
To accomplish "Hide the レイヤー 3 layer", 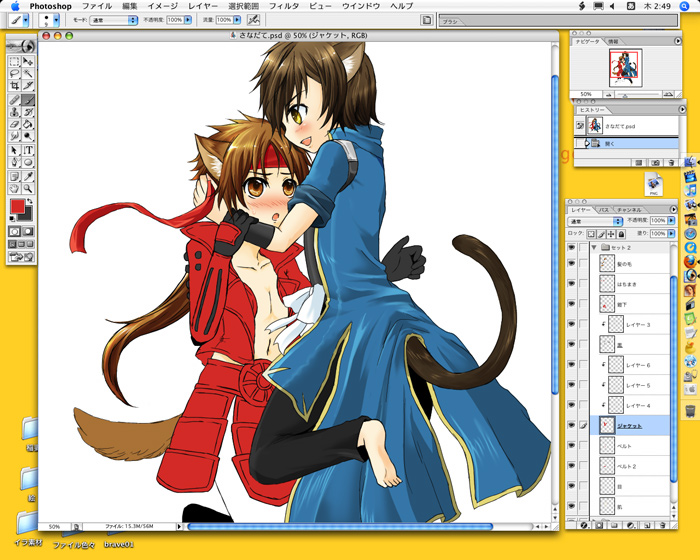I will 571,324.
